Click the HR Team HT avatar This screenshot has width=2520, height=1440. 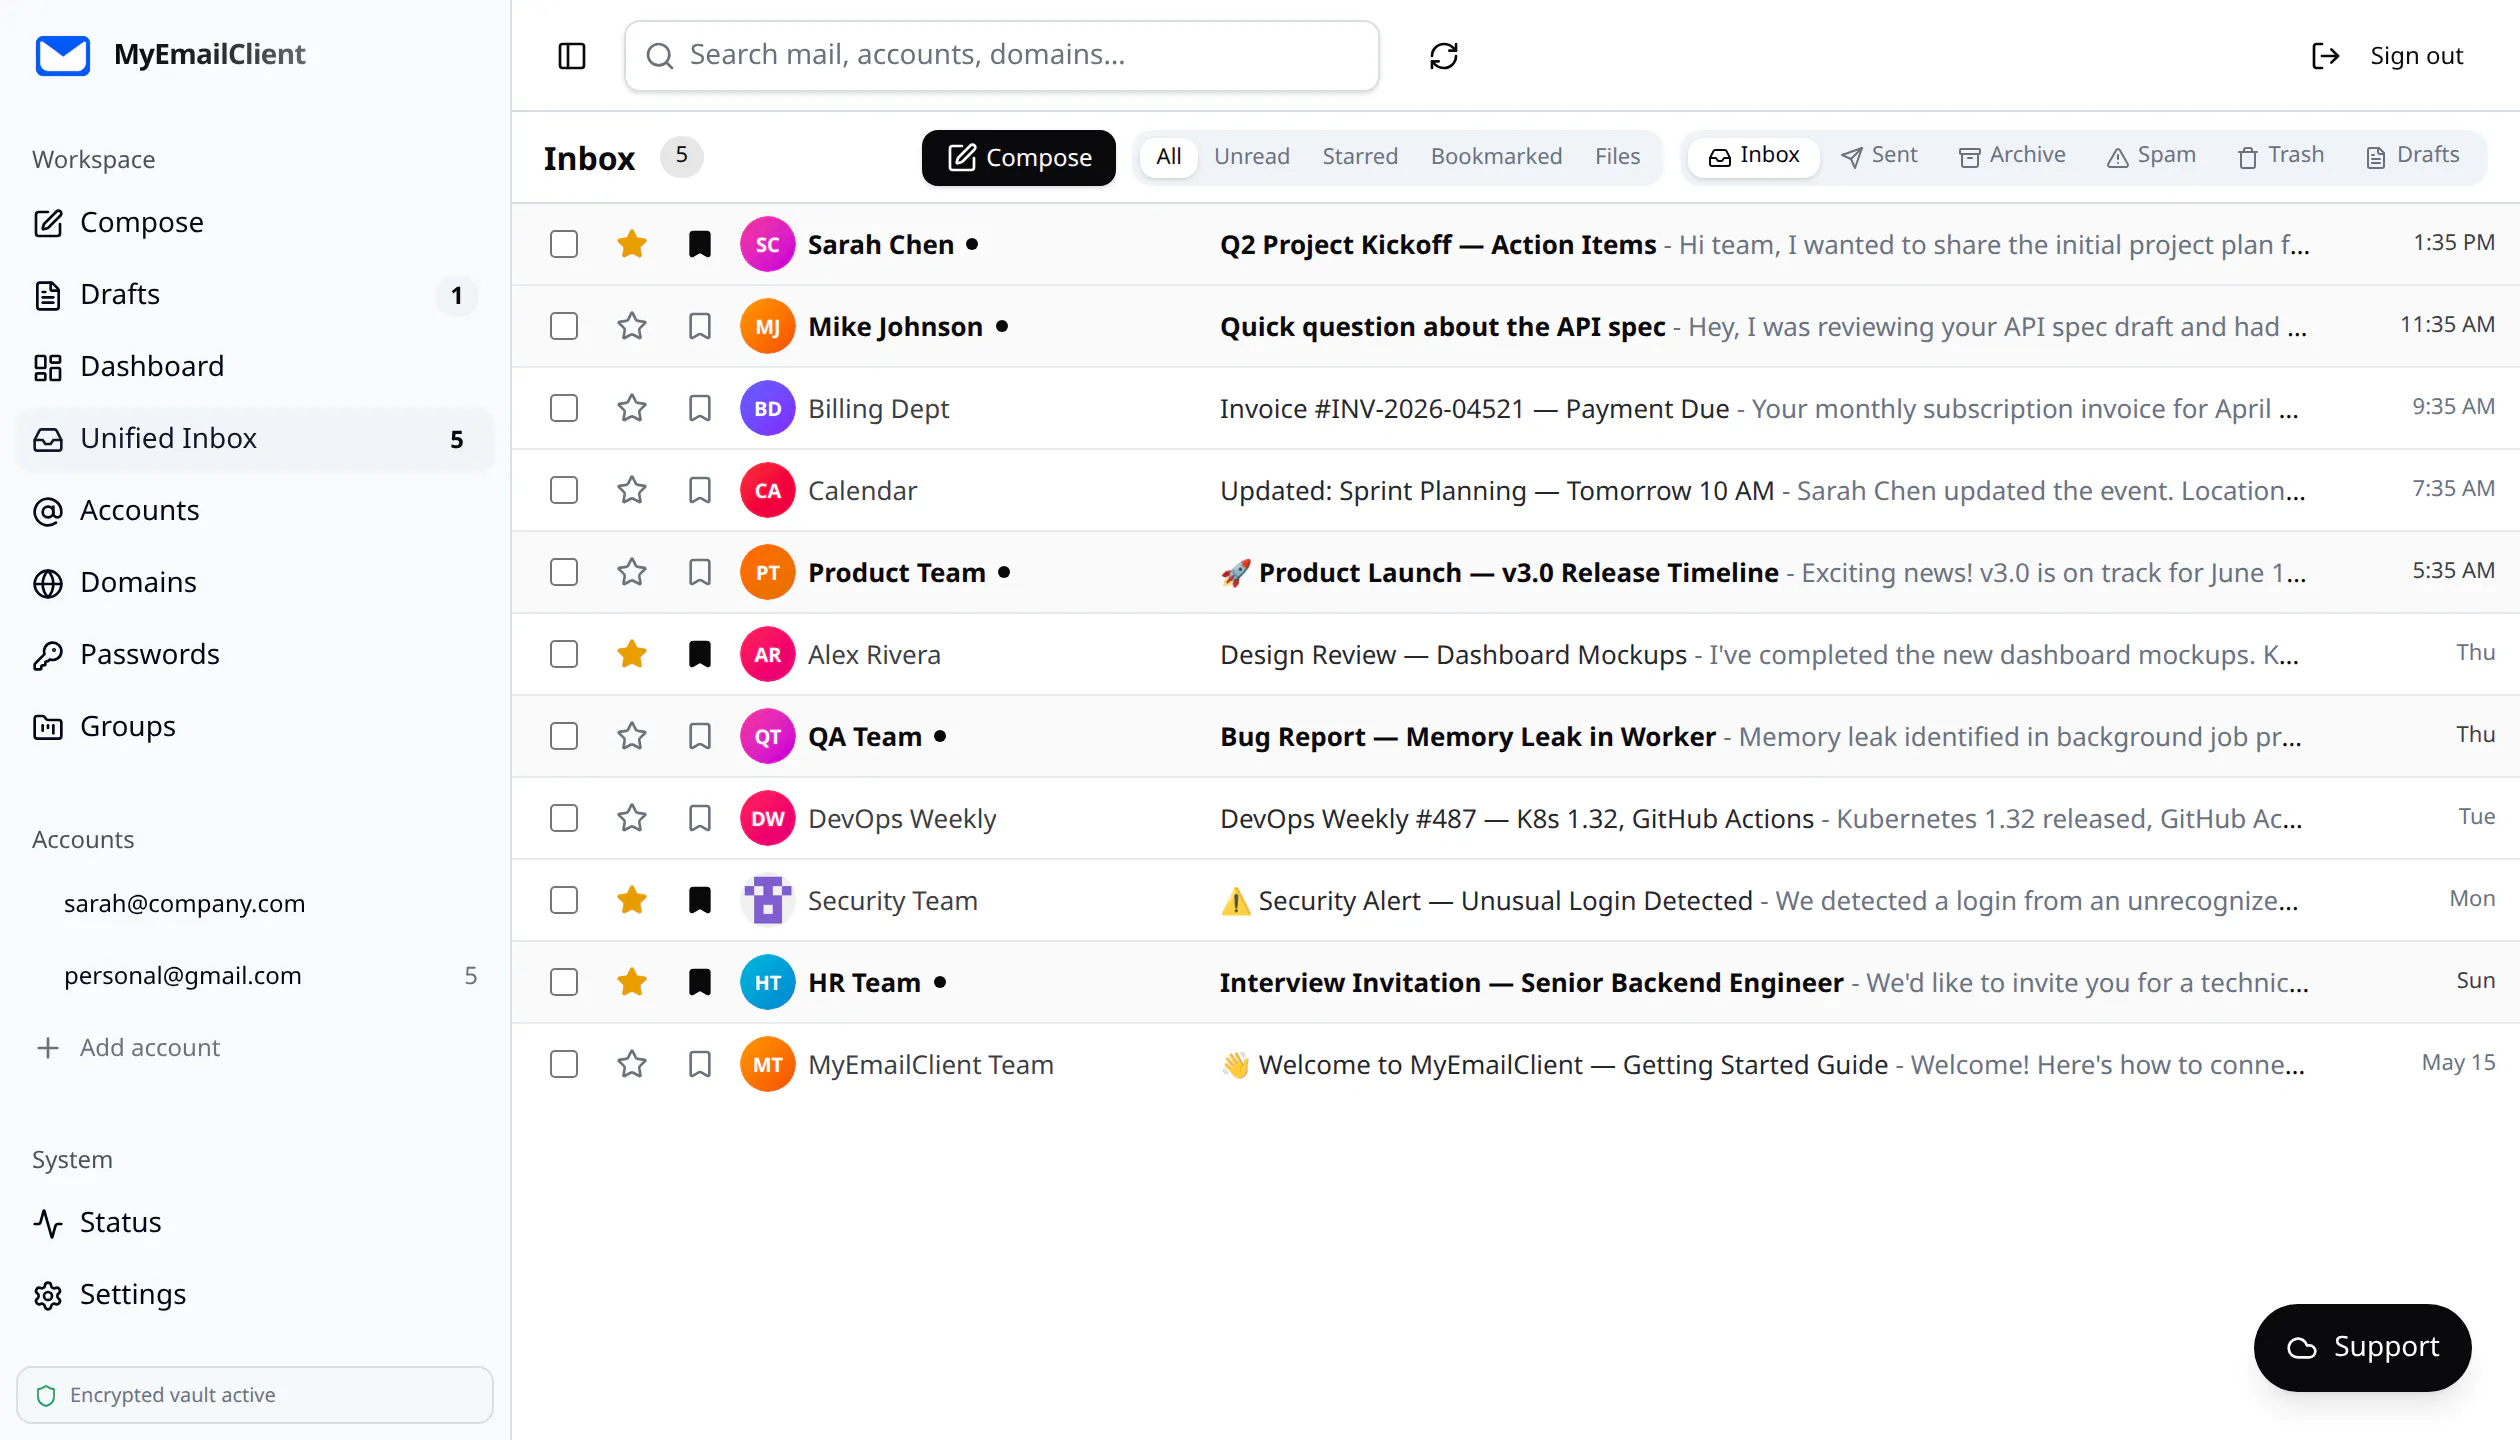point(768,982)
